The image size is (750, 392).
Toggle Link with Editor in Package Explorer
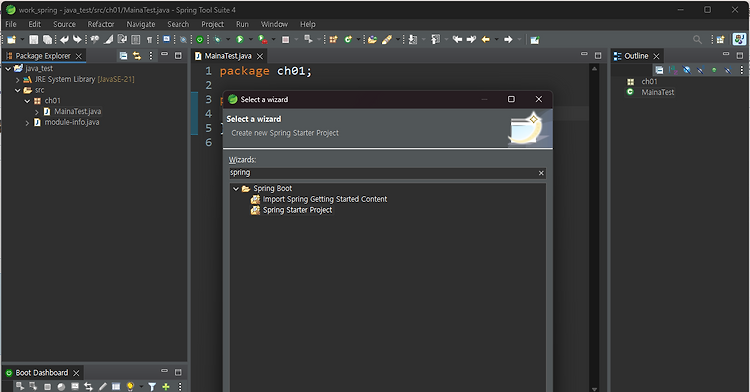tap(137, 56)
